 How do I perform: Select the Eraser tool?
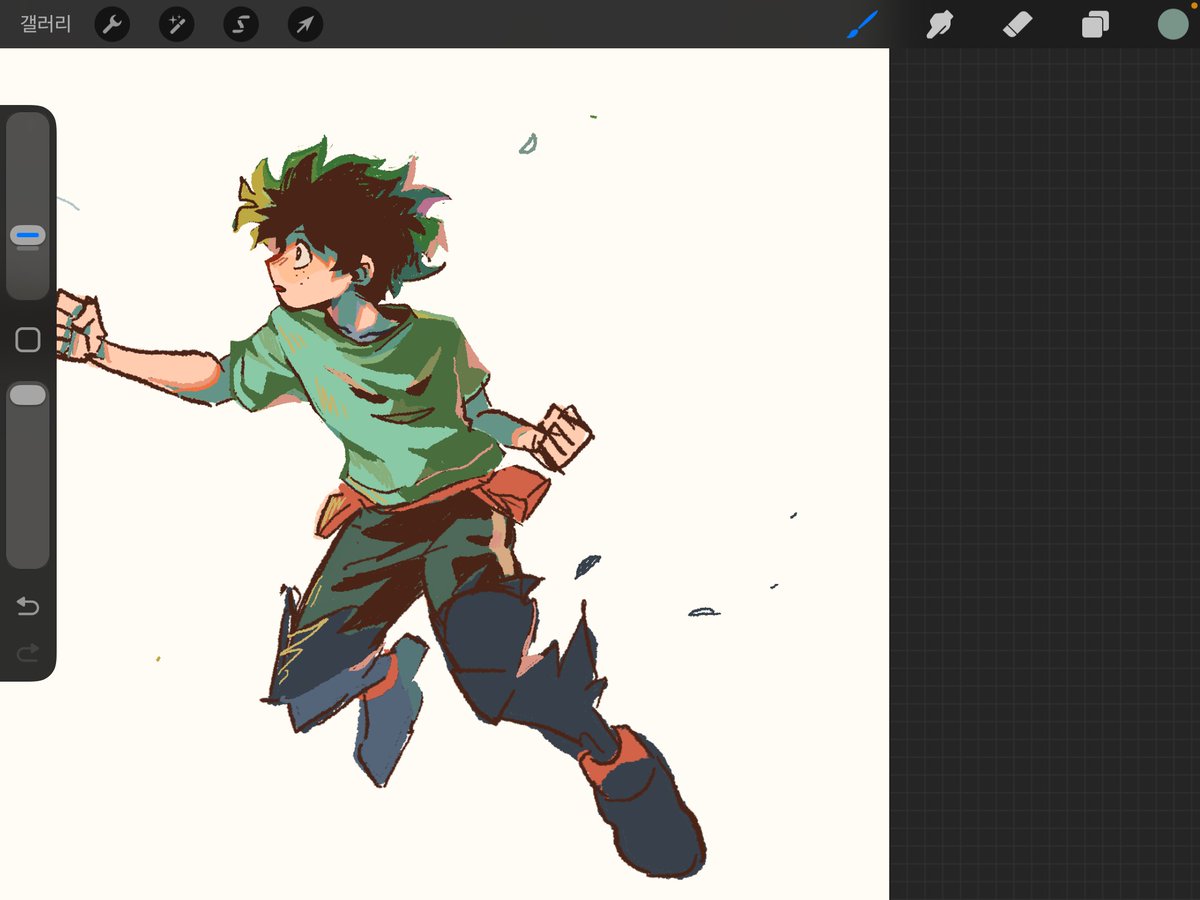coord(1017,24)
